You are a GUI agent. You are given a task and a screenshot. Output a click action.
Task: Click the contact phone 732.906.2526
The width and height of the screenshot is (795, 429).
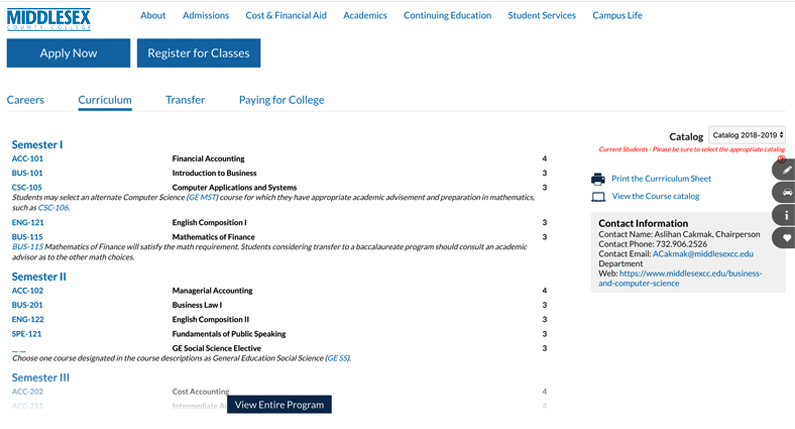(x=681, y=244)
